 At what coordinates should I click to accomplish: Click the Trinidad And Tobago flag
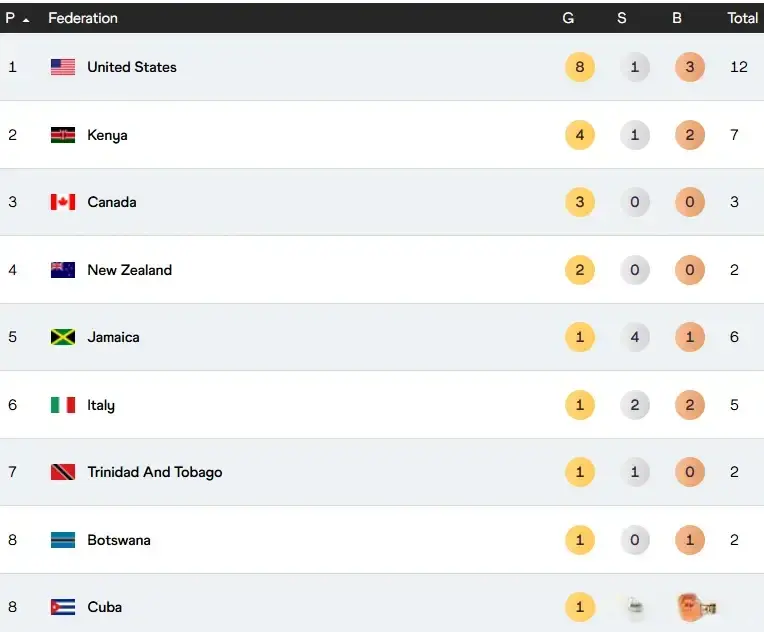tap(63, 472)
